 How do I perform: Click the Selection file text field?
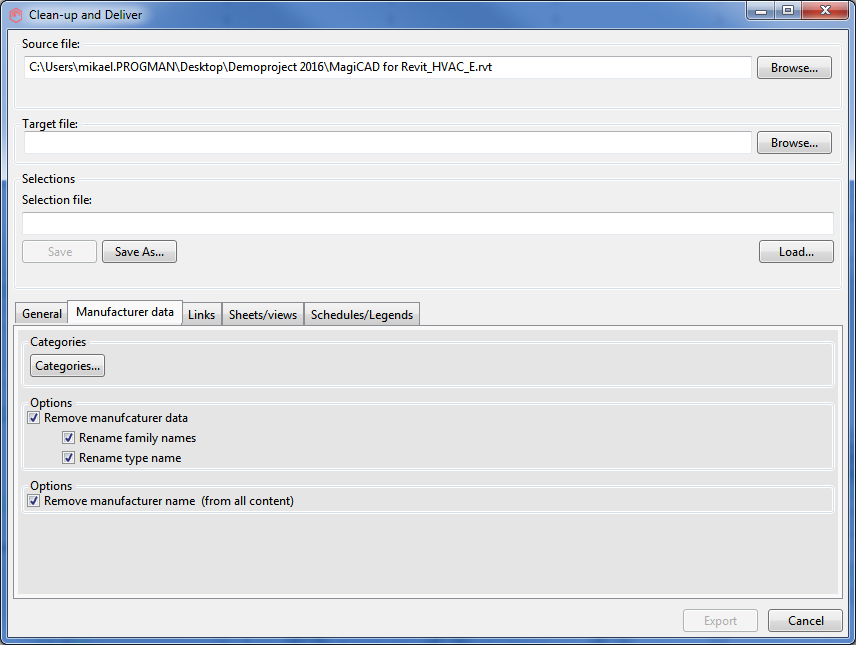(x=428, y=223)
